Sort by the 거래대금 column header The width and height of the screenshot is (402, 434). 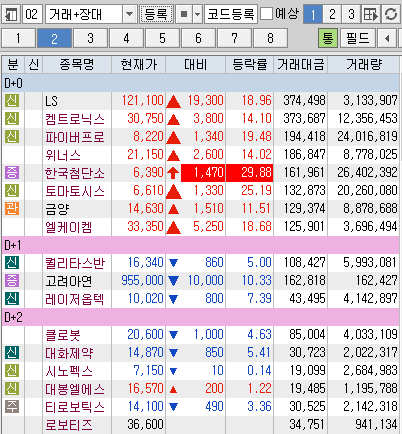coord(301,64)
